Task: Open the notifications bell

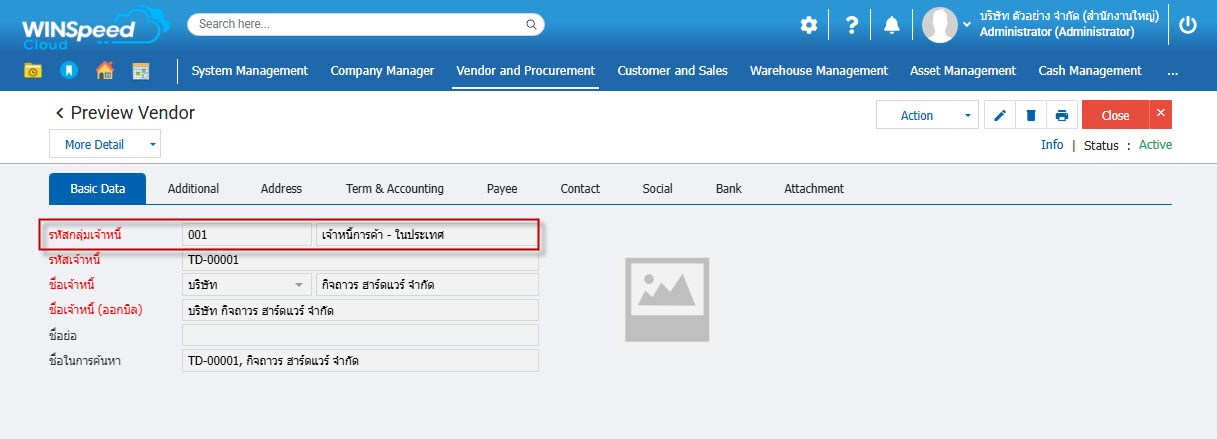Action: (892, 26)
